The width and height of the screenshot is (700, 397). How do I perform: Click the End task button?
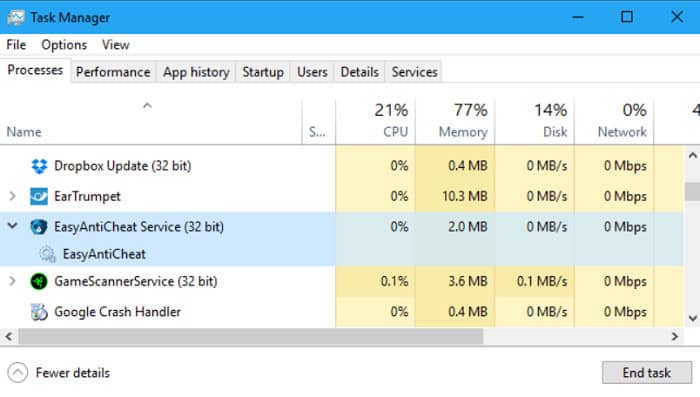click(x=646, y=372)
